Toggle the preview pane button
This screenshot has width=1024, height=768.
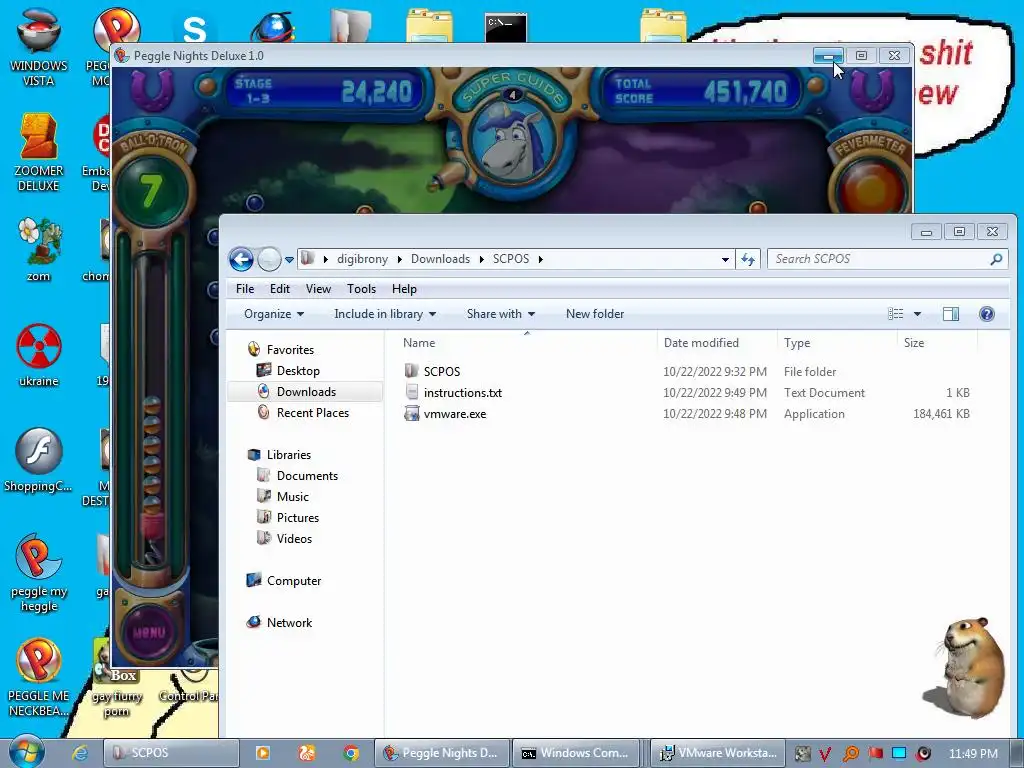[951, 314]
